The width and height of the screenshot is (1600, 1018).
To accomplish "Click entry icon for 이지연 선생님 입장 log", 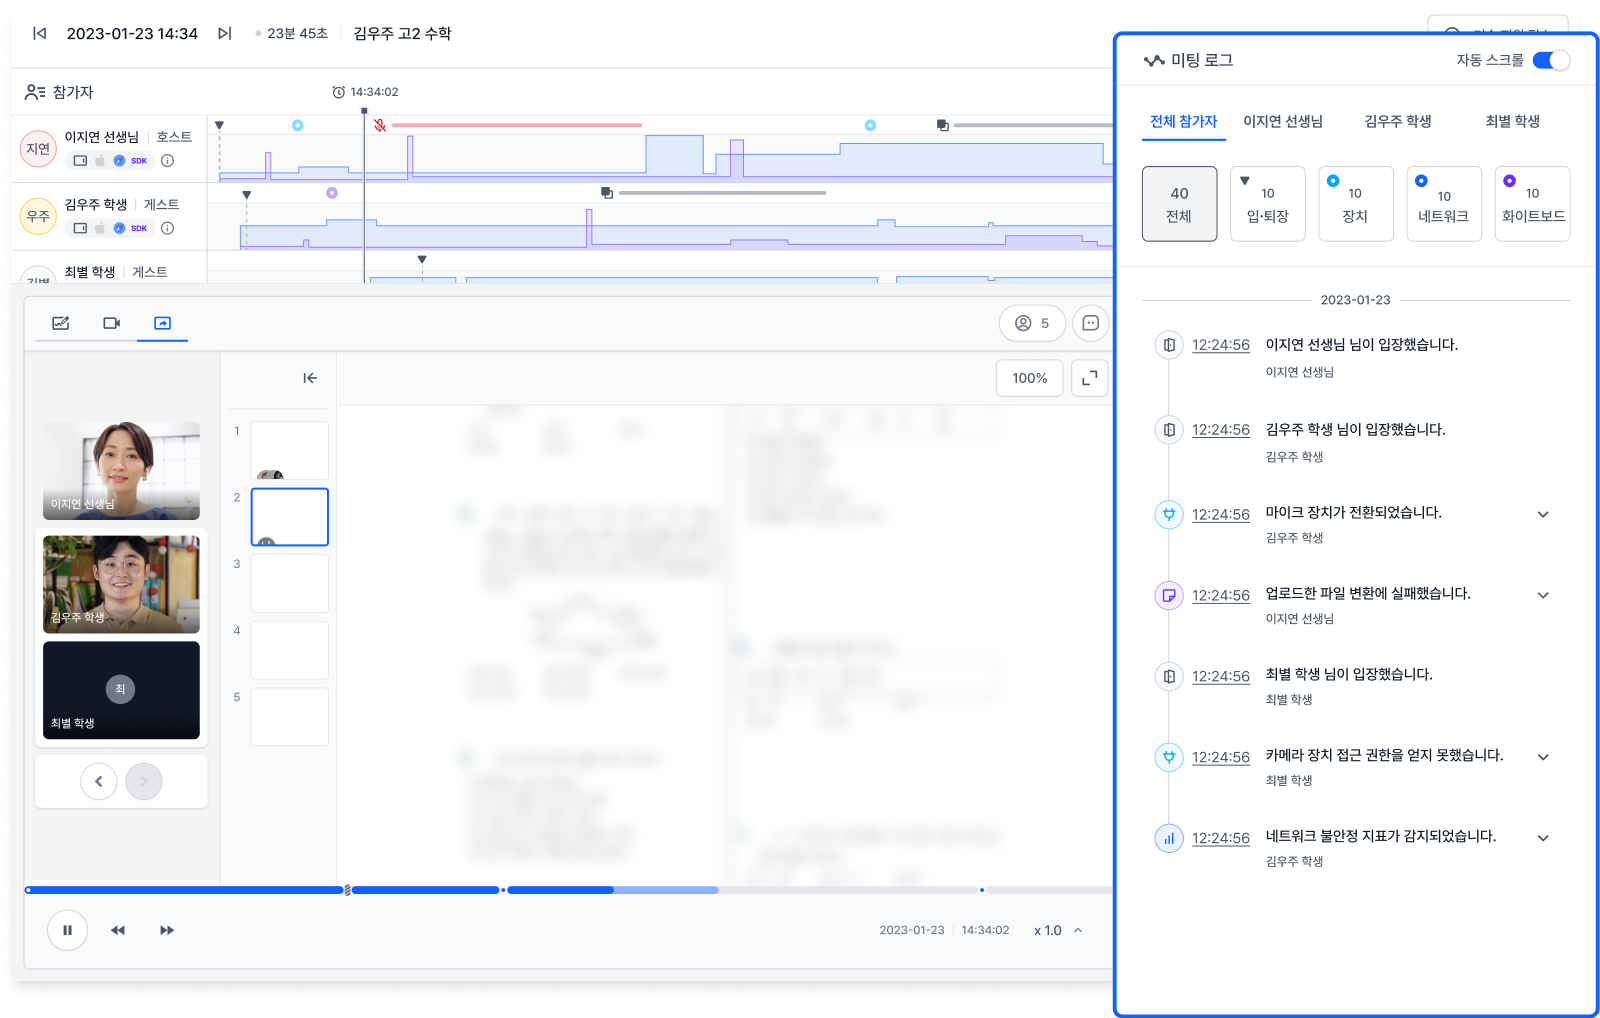I will 1168,345.
